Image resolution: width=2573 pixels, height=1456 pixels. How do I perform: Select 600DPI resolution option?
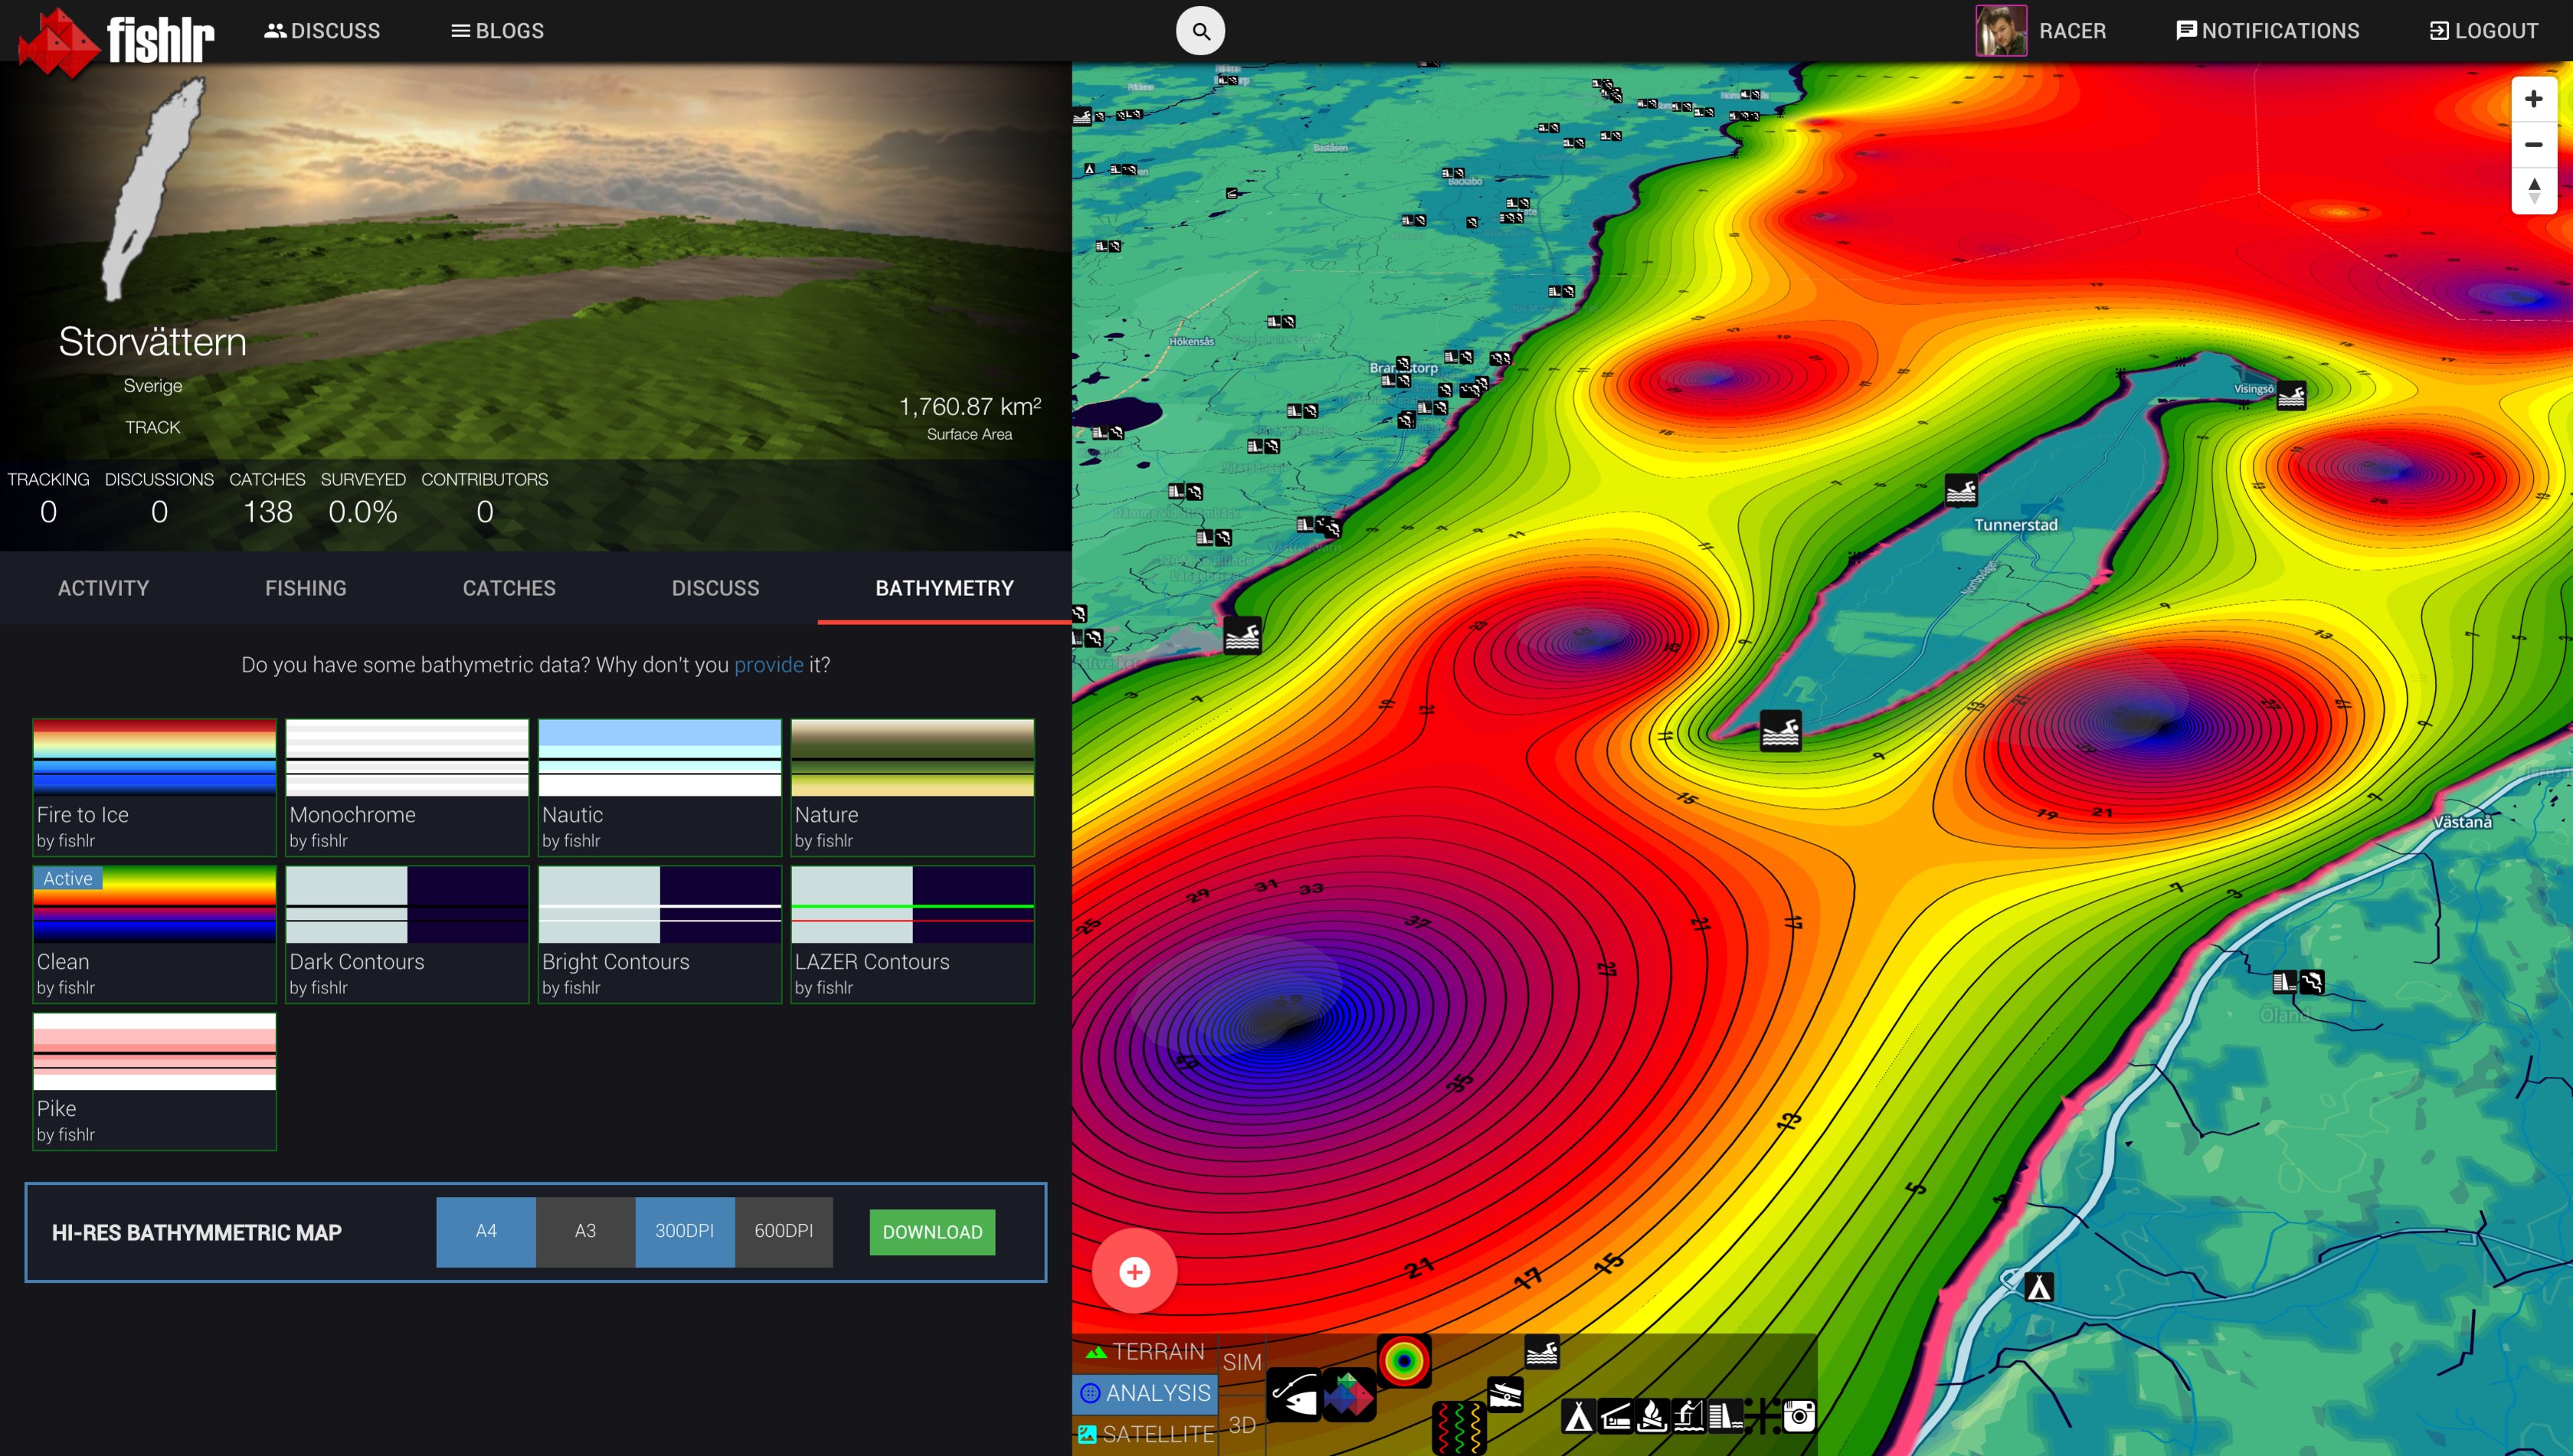pos(783,1231)
